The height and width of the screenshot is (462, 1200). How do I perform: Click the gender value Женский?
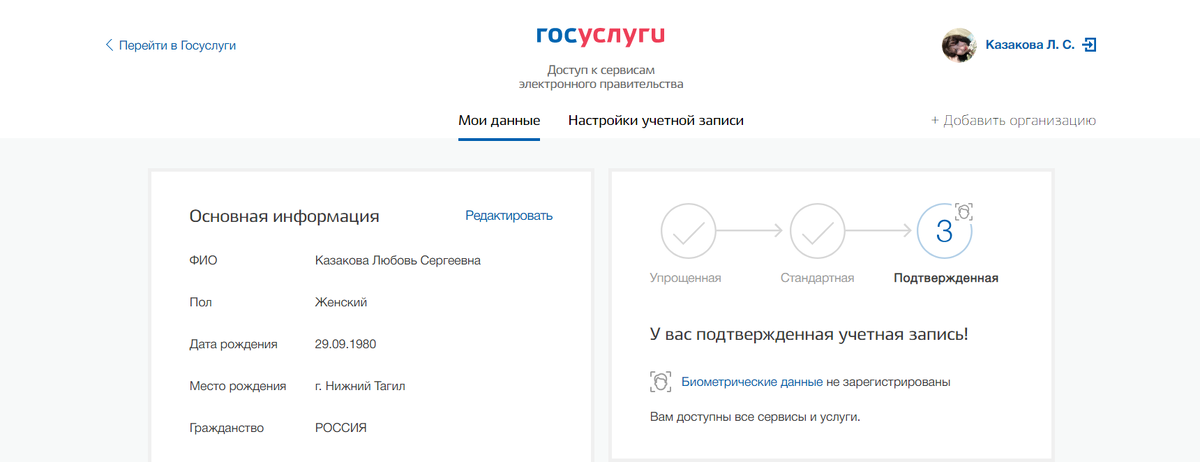click(341, 303)
